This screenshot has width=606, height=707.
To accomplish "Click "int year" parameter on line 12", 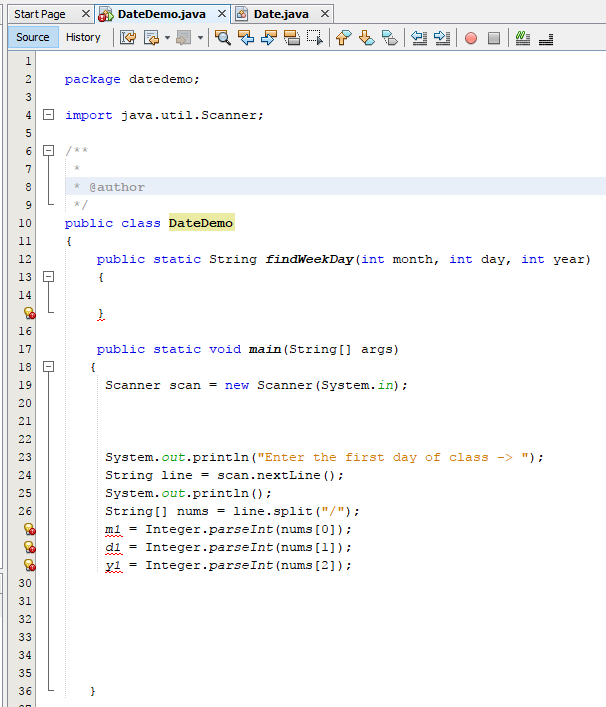I will (551, 259).
